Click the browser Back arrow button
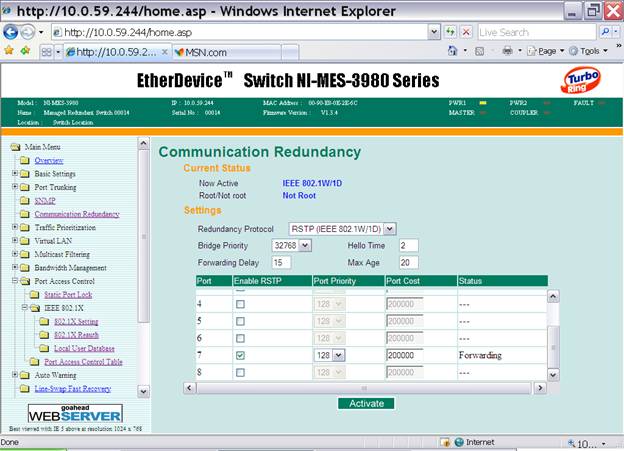Screen dimensions: 624x451 pyautogui.click(x=11, y=32)
